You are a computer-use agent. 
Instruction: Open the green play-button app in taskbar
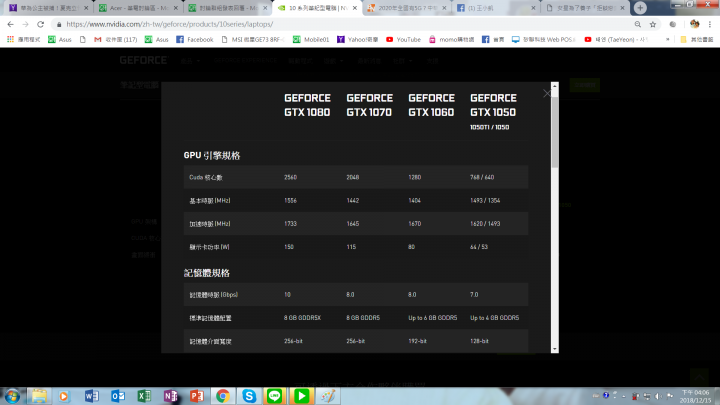[301, 396]
